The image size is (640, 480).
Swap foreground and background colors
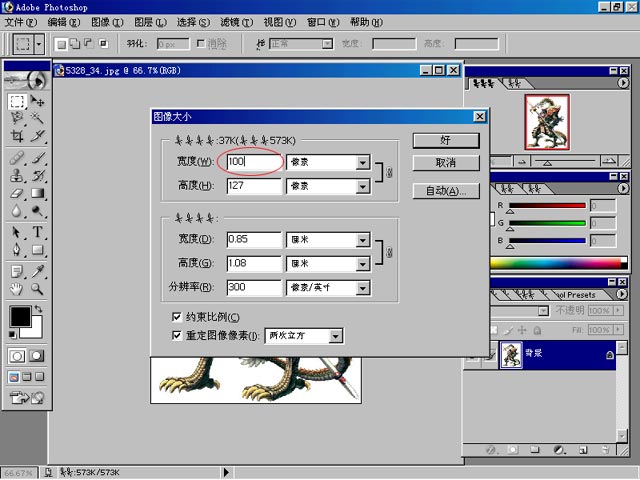[x=38, y=309]
